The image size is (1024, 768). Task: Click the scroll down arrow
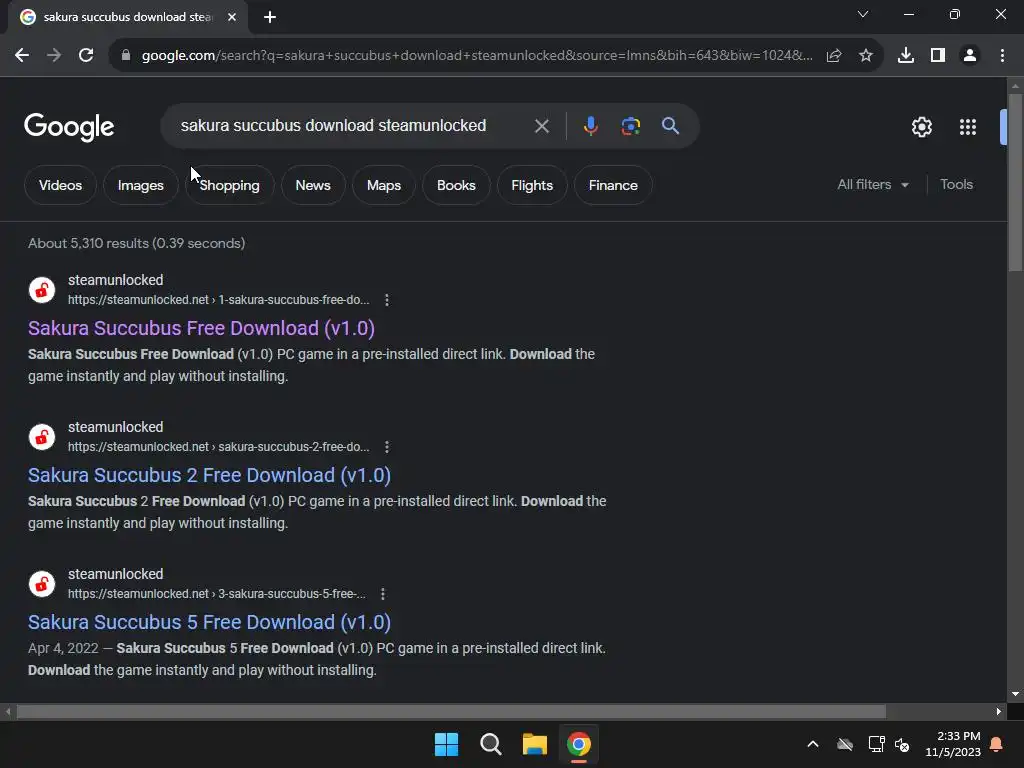1015,694
